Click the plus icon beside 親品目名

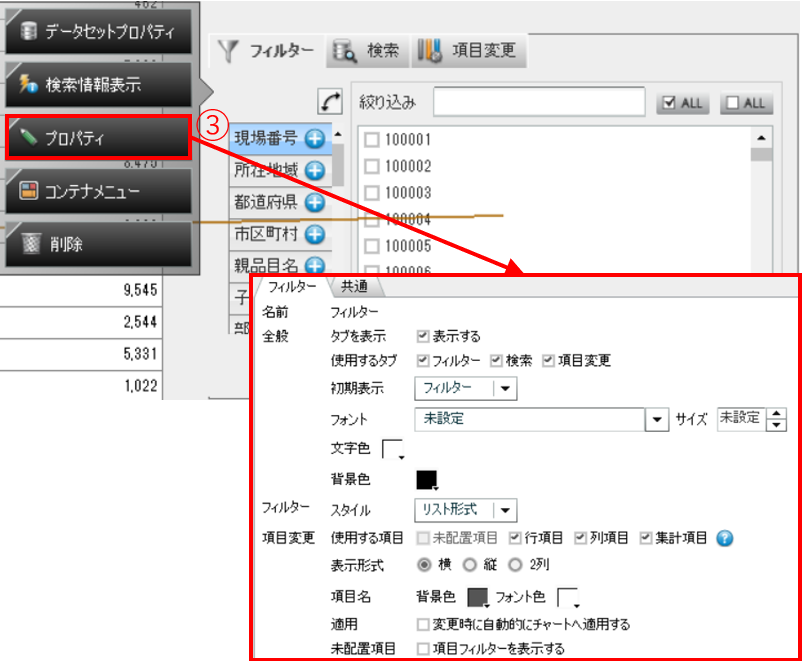(315, 266)
